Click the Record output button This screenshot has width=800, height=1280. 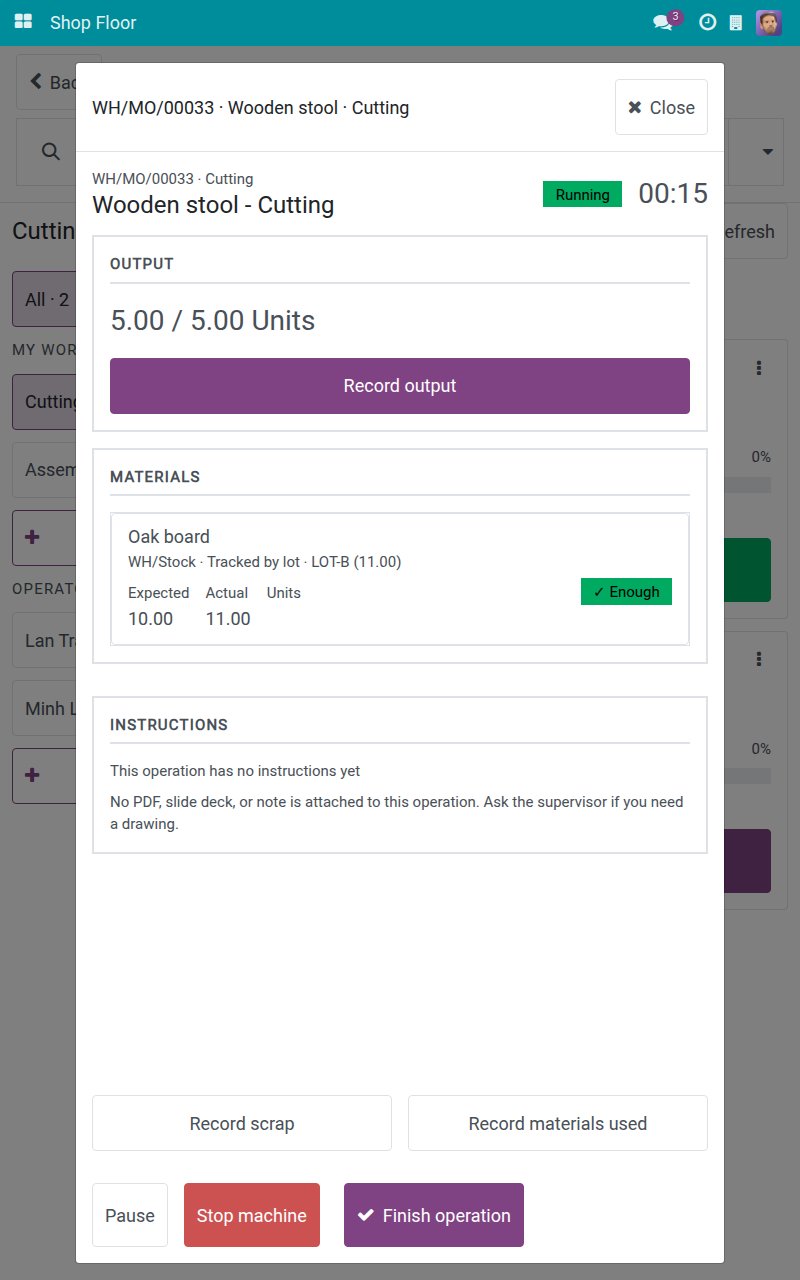coord(400,386)
